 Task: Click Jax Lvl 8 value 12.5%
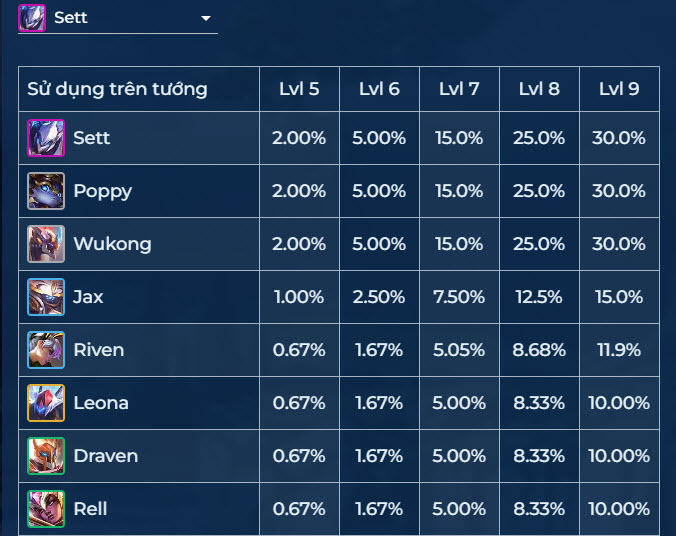click(x=539, y=297)
